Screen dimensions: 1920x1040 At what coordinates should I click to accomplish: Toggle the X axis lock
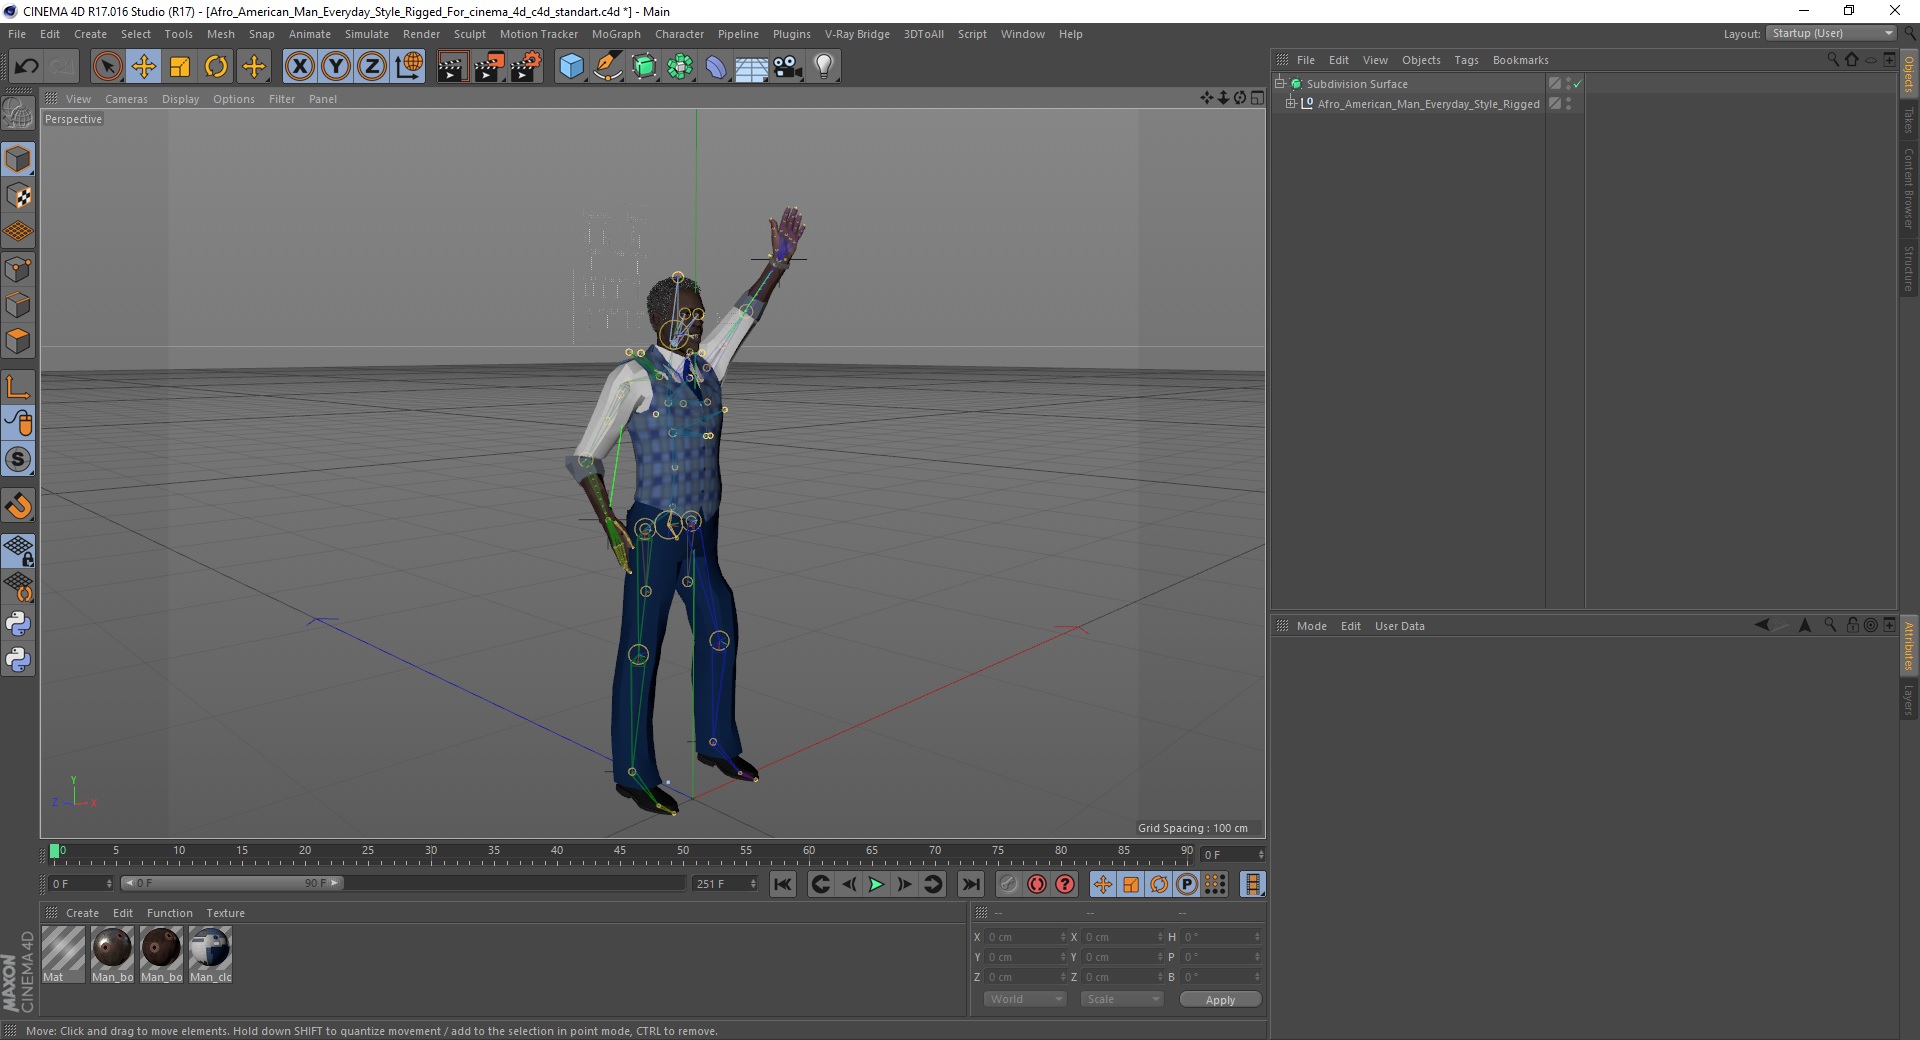299,67
